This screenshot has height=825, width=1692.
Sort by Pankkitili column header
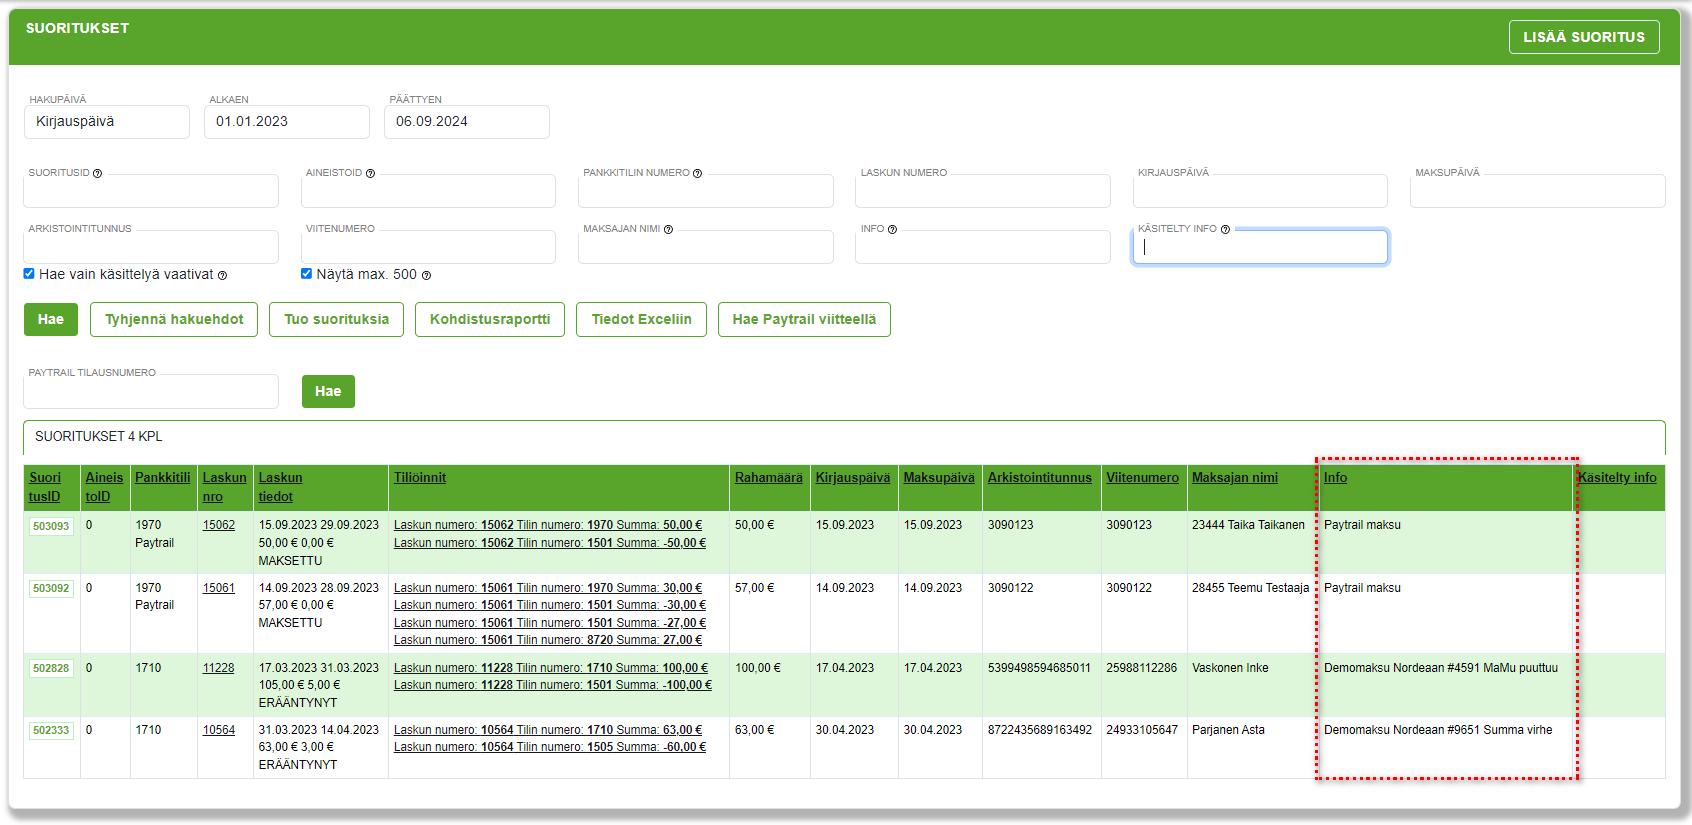point(162,478)
